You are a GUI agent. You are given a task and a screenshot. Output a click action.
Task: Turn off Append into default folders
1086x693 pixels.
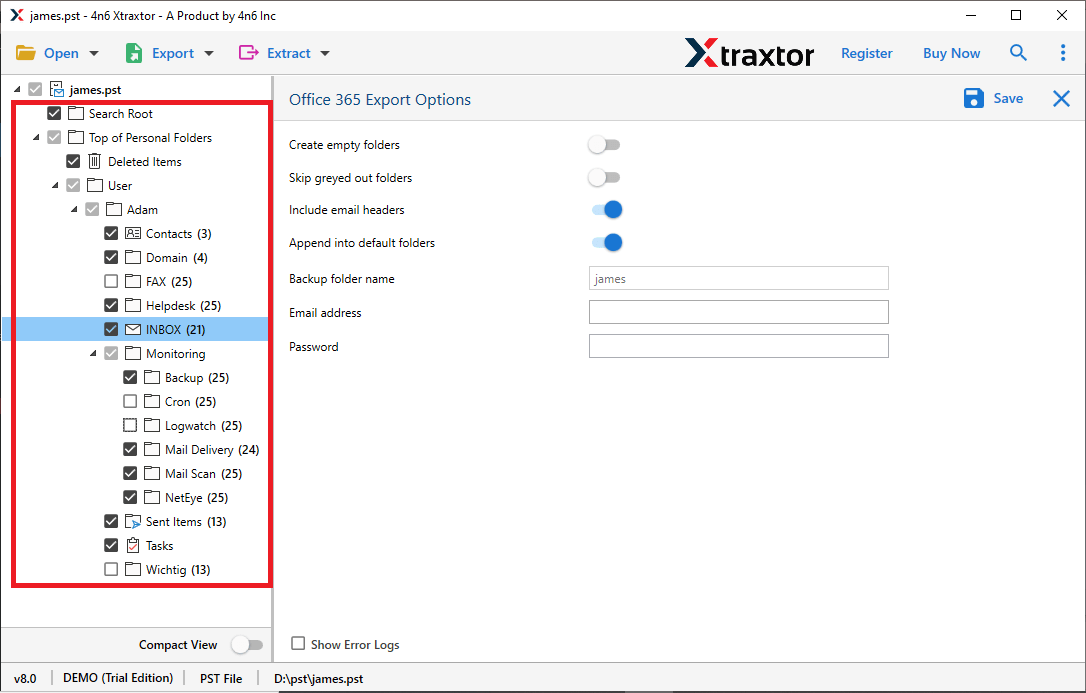pos(607,242)
